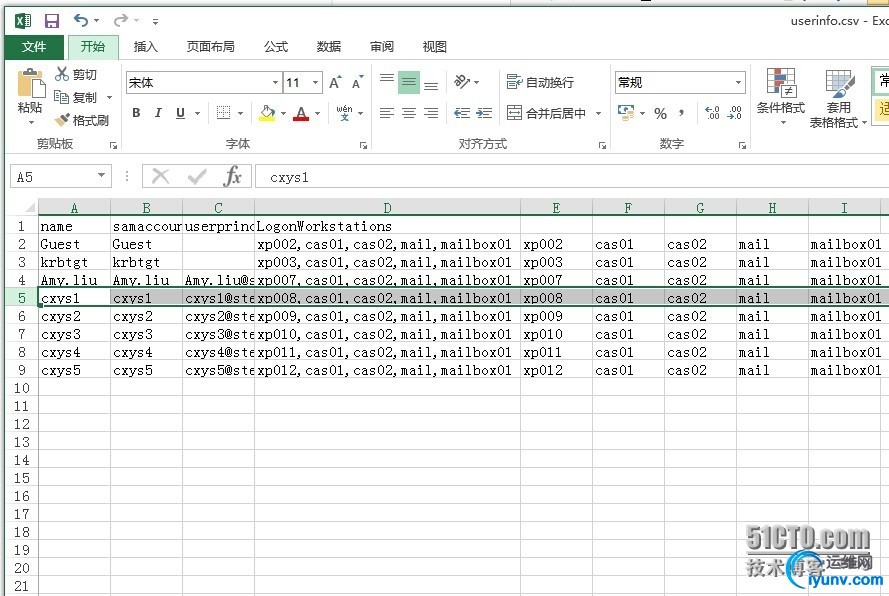Click the Redo arrow icon
This screenshot has height=596, width=889.
pyautogui.click(x=120, y=21)
